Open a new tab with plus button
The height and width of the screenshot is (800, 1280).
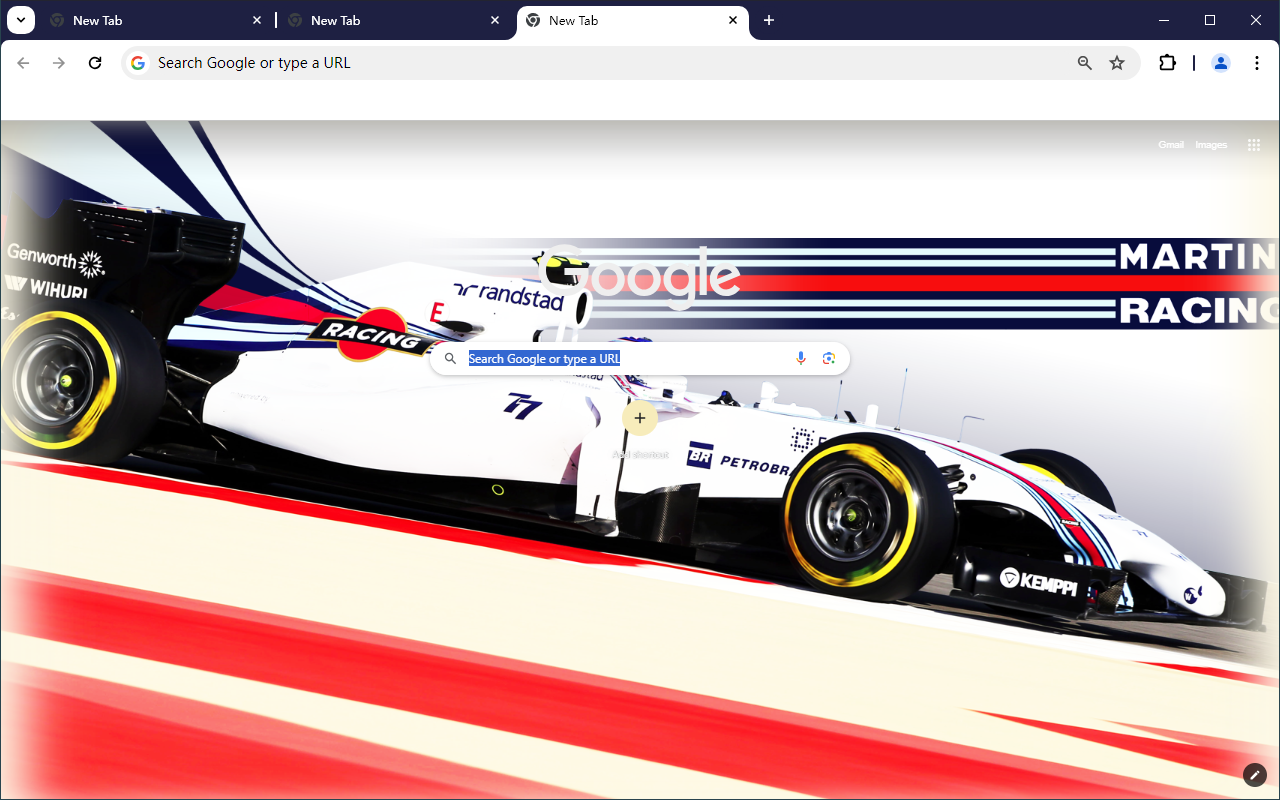pyautogui.click(x=769, y=20)
